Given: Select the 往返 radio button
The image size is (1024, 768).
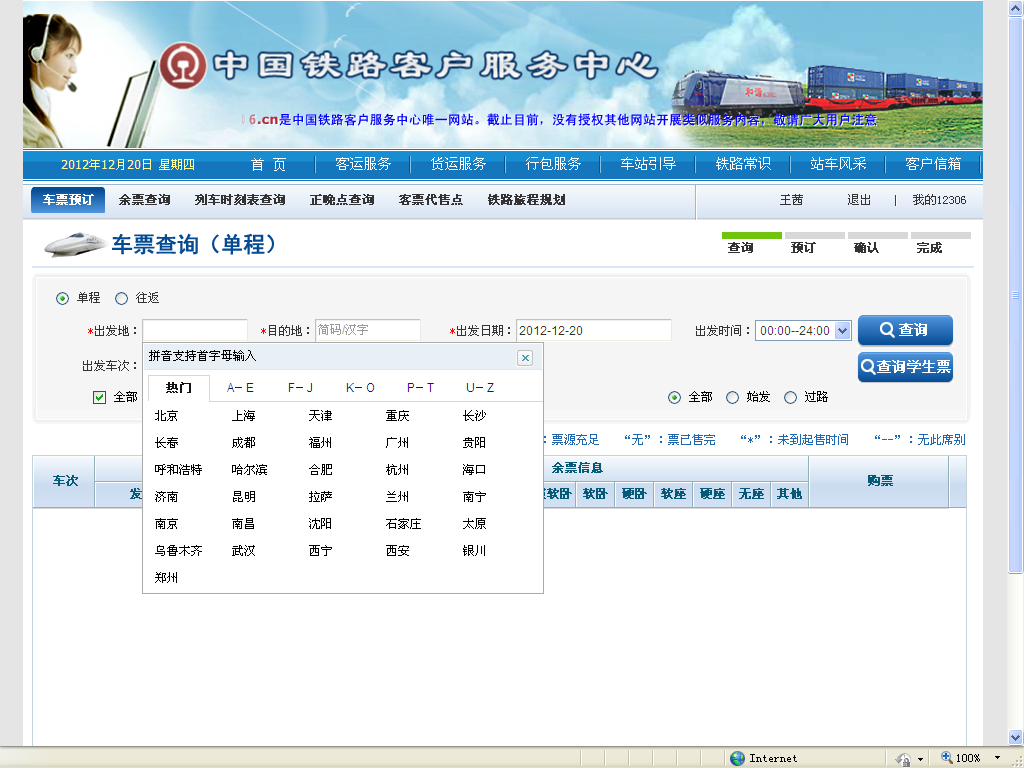Looking at the screenshot, I should click(121, 298).
